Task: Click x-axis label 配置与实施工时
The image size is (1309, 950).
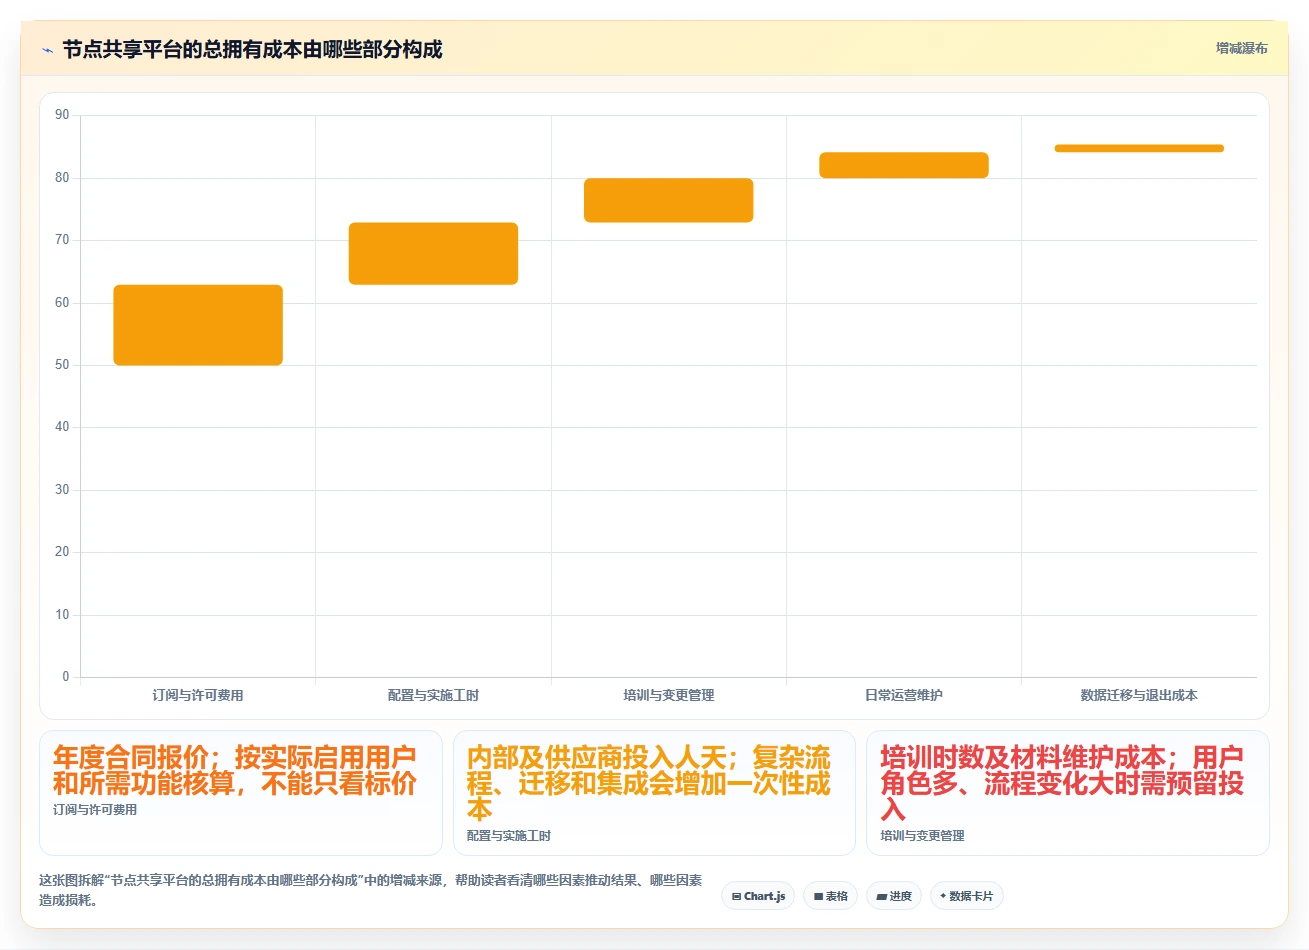Action: [433, 695]
